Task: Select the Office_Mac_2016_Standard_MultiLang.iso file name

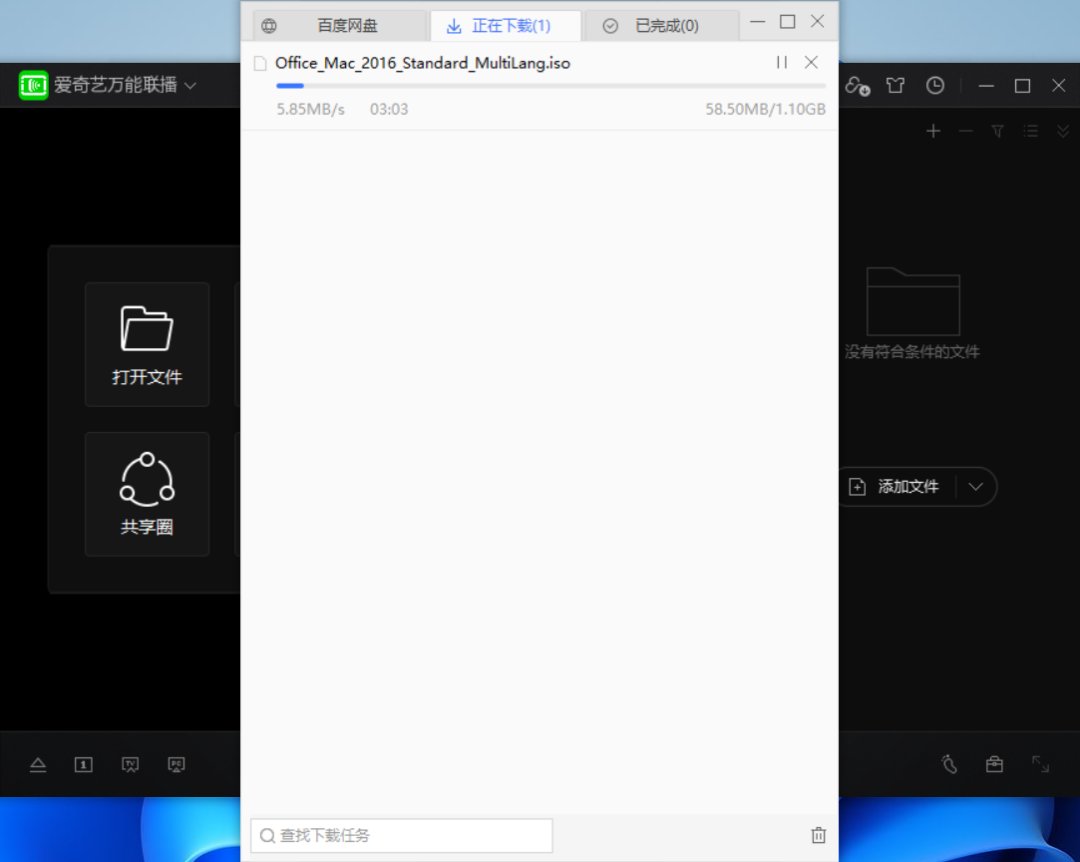Action: coord(422,63)
